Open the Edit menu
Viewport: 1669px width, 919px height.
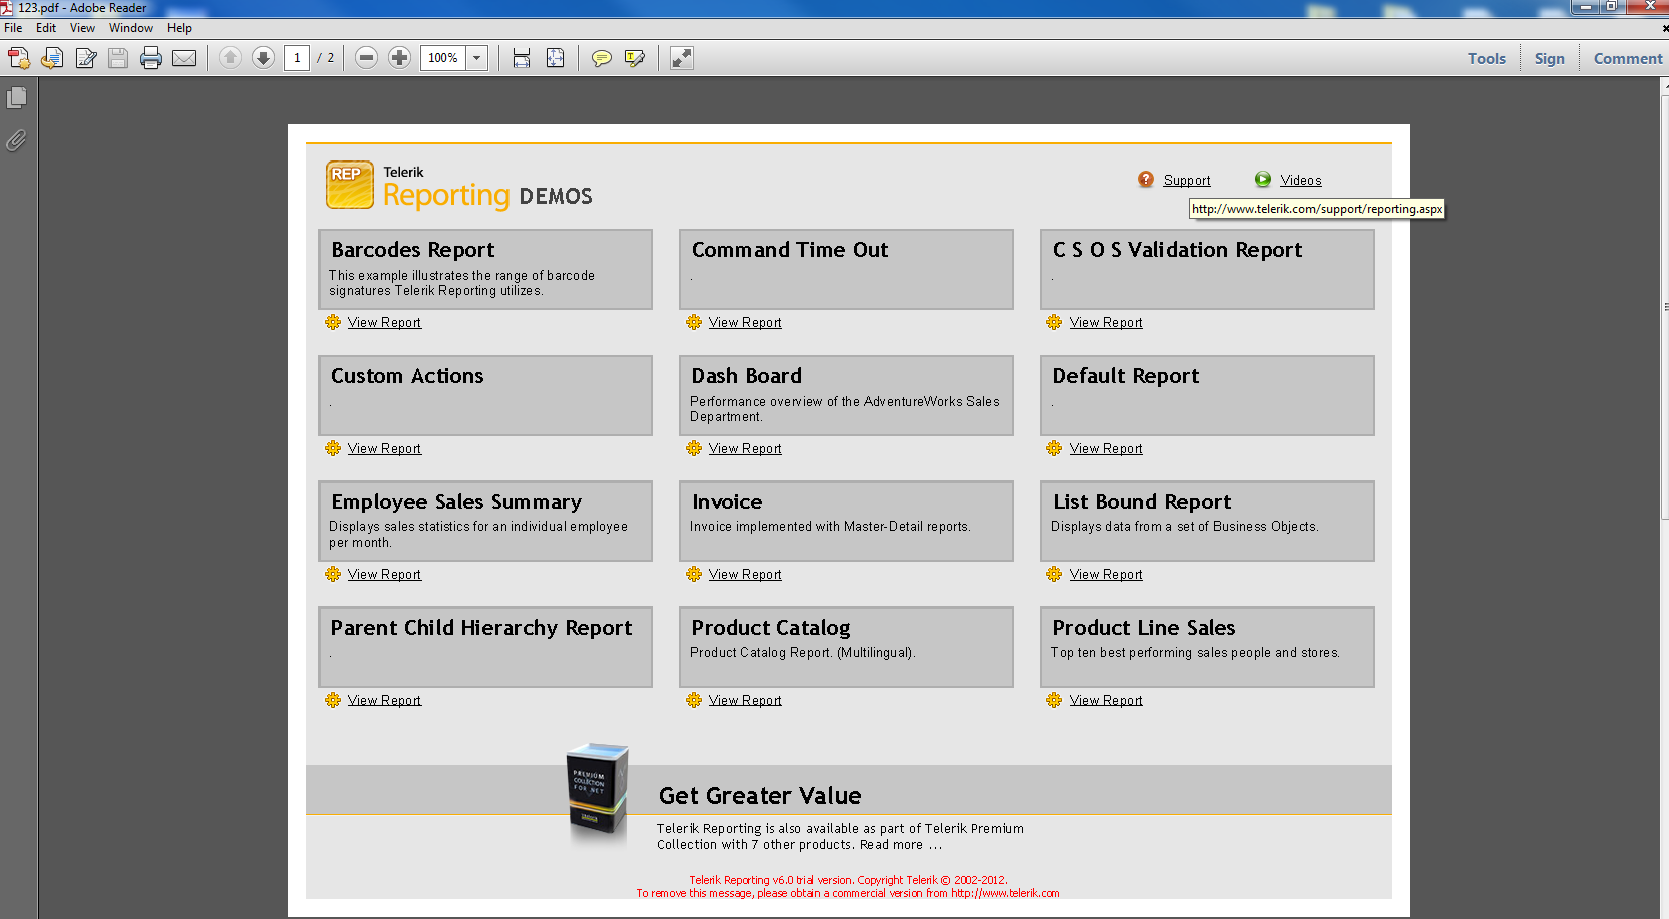(x=46, y=28)
